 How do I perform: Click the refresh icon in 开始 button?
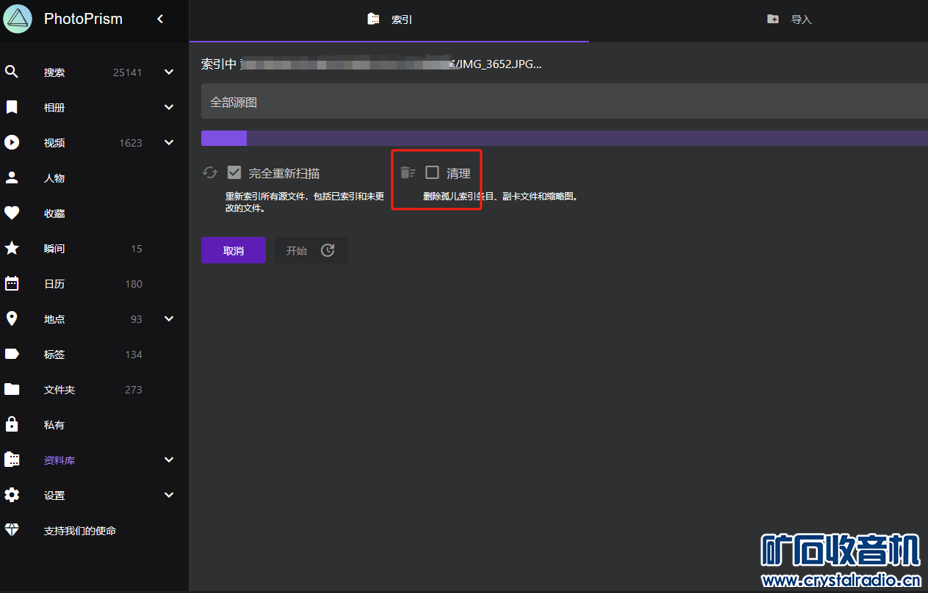[327, 250]
